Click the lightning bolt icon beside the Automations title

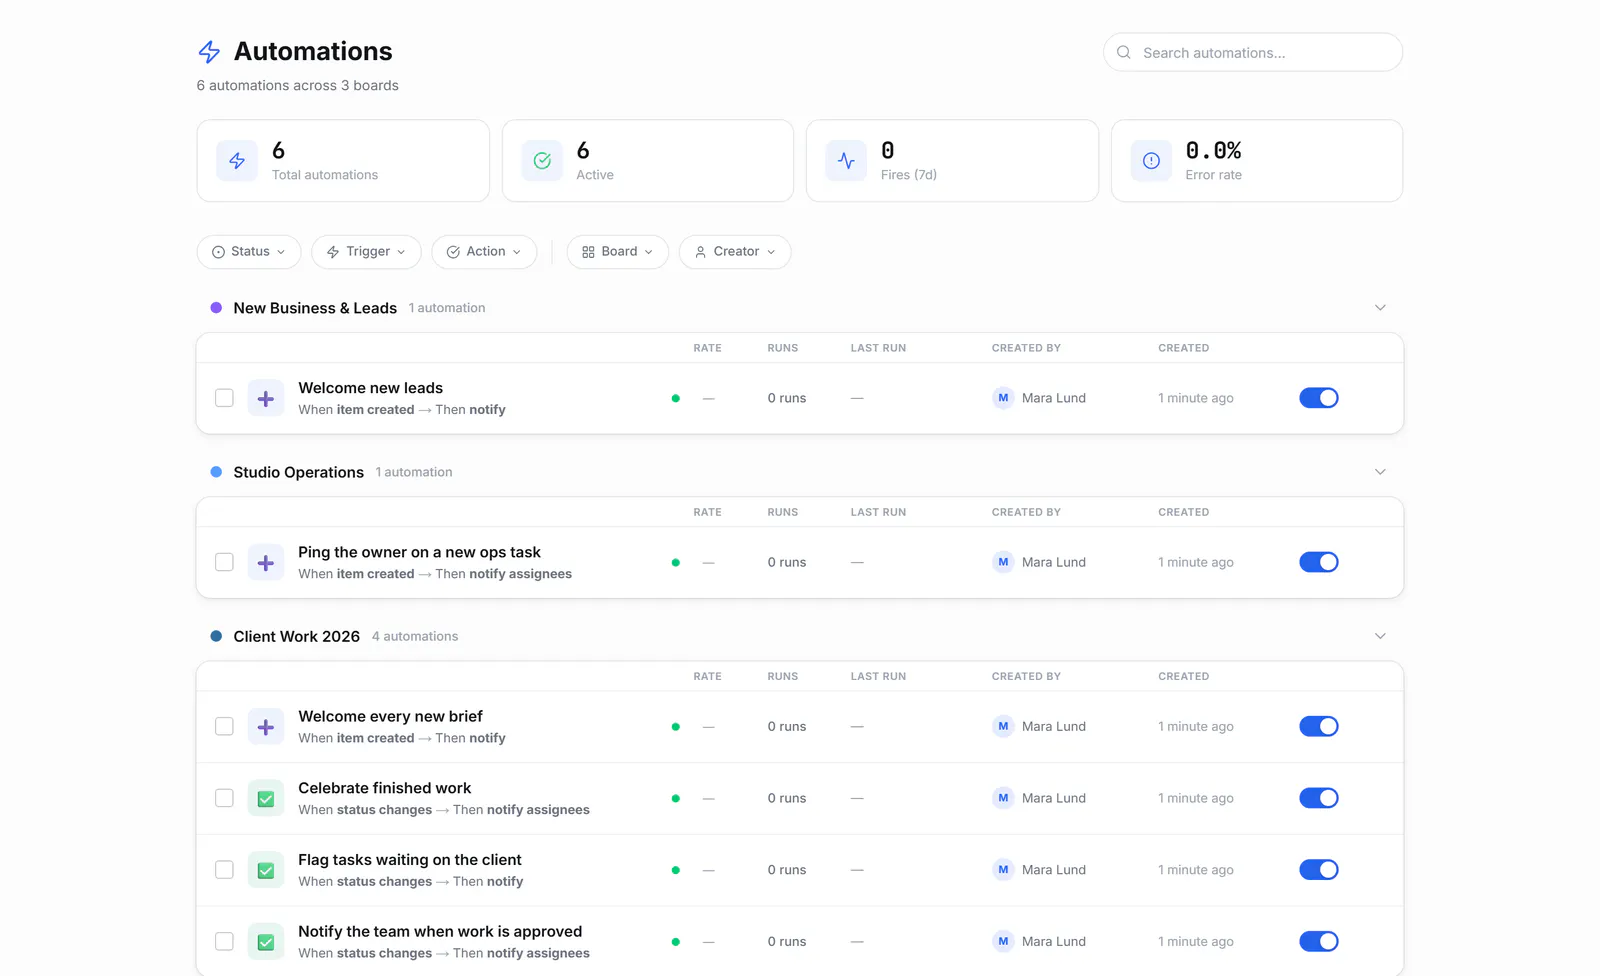click(209, 52)
